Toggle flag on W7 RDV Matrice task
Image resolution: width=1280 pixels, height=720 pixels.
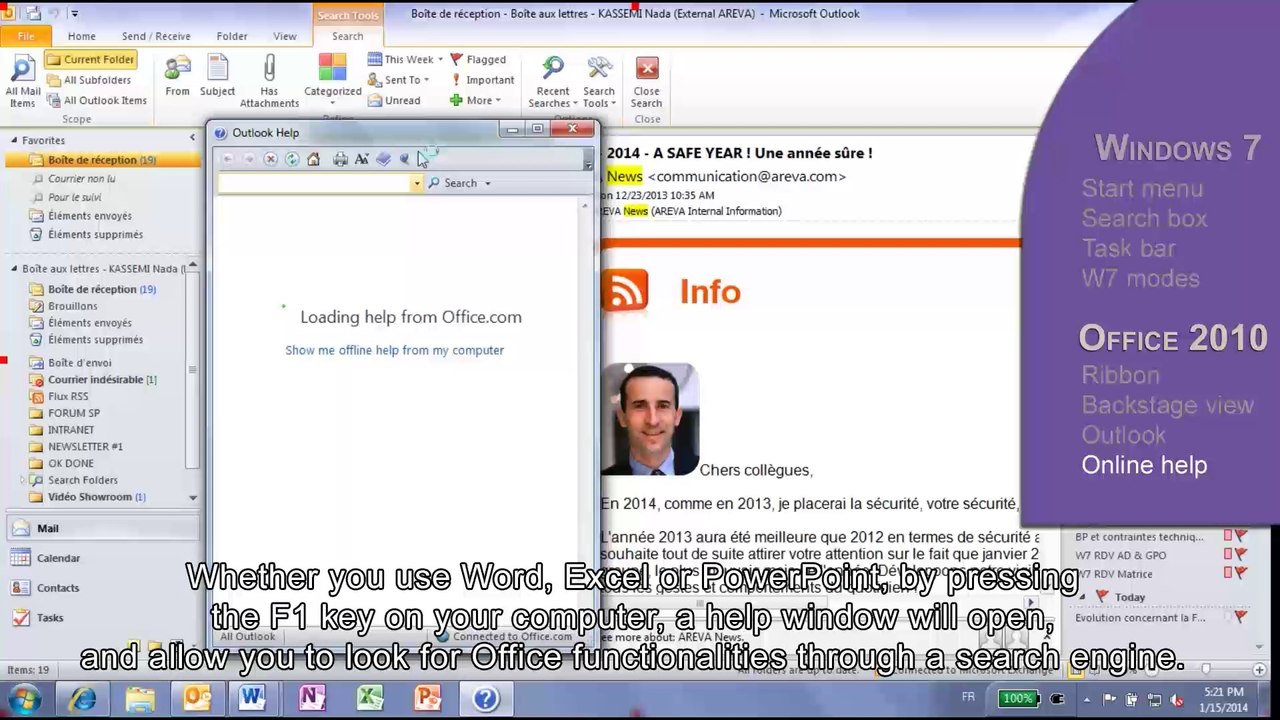point(1240,574)
